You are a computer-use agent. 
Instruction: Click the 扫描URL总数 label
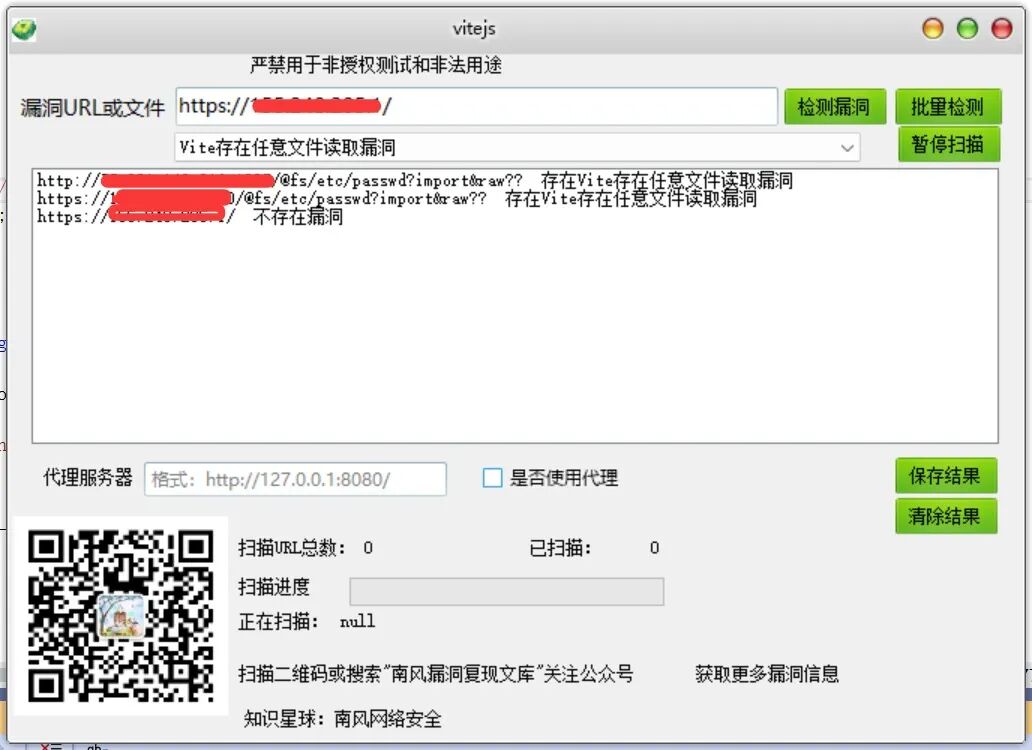tap(292, 547)
